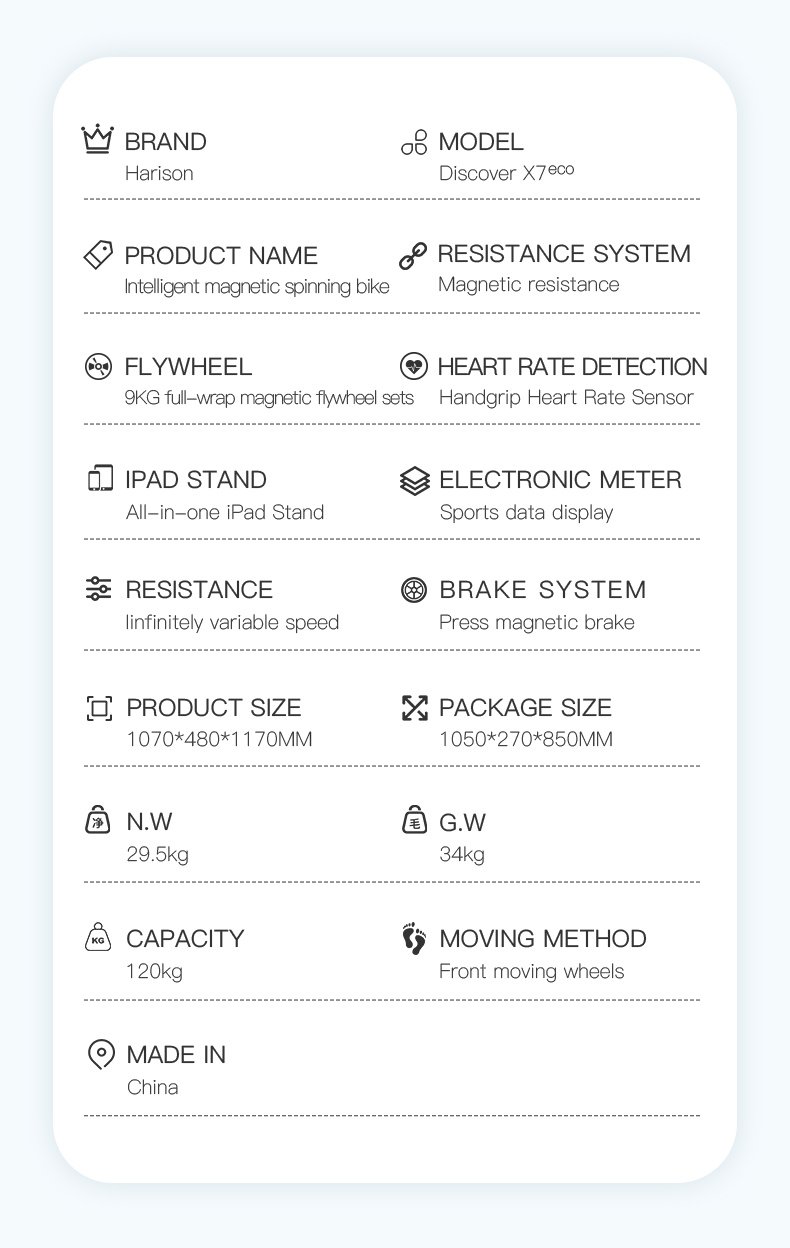Click the flywheel circle icon
Screen dimensions: 790x1248
click(x=98, y=367)
